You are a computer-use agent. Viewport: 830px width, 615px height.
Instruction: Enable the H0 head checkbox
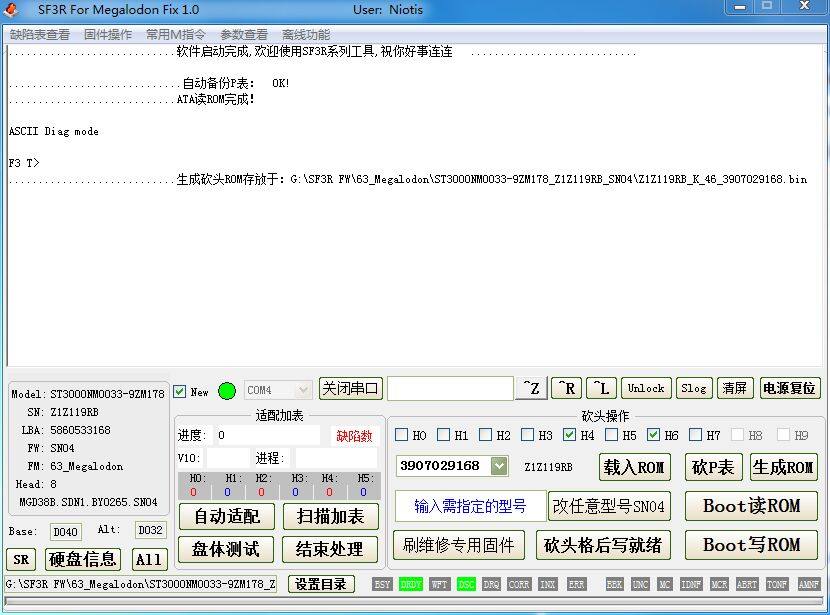[x=401, y=435]
